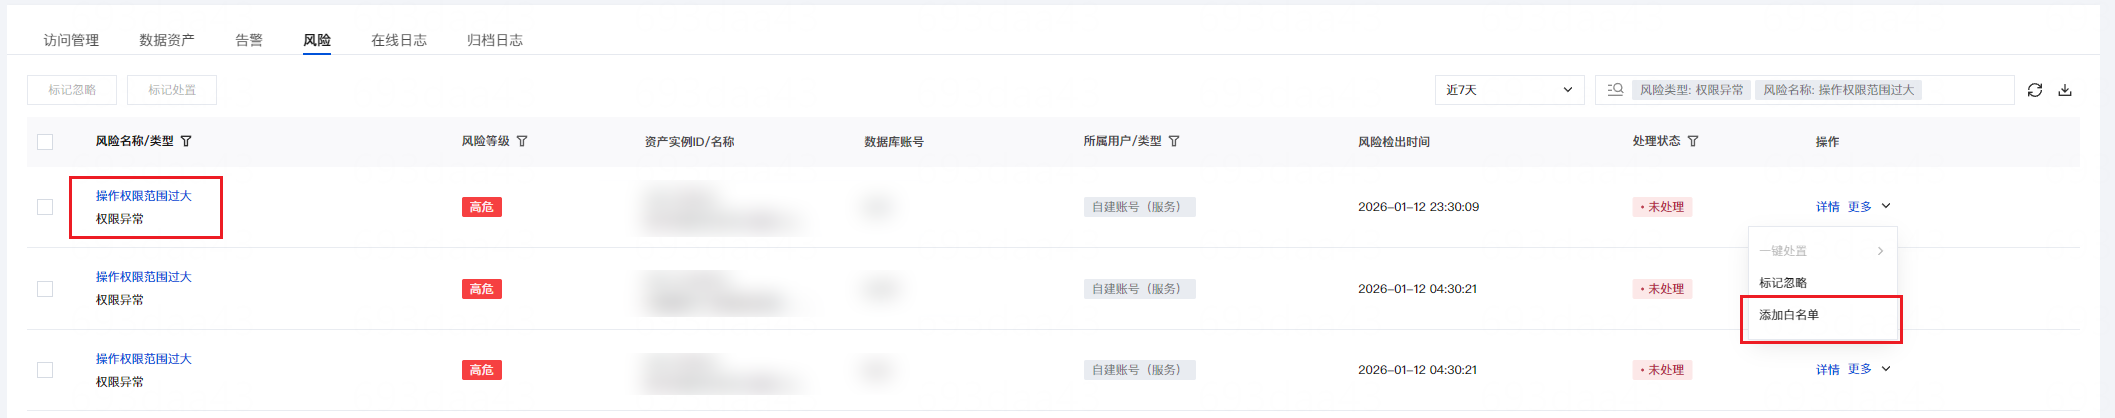Click the empty area of search filter field

[1965, 90]
